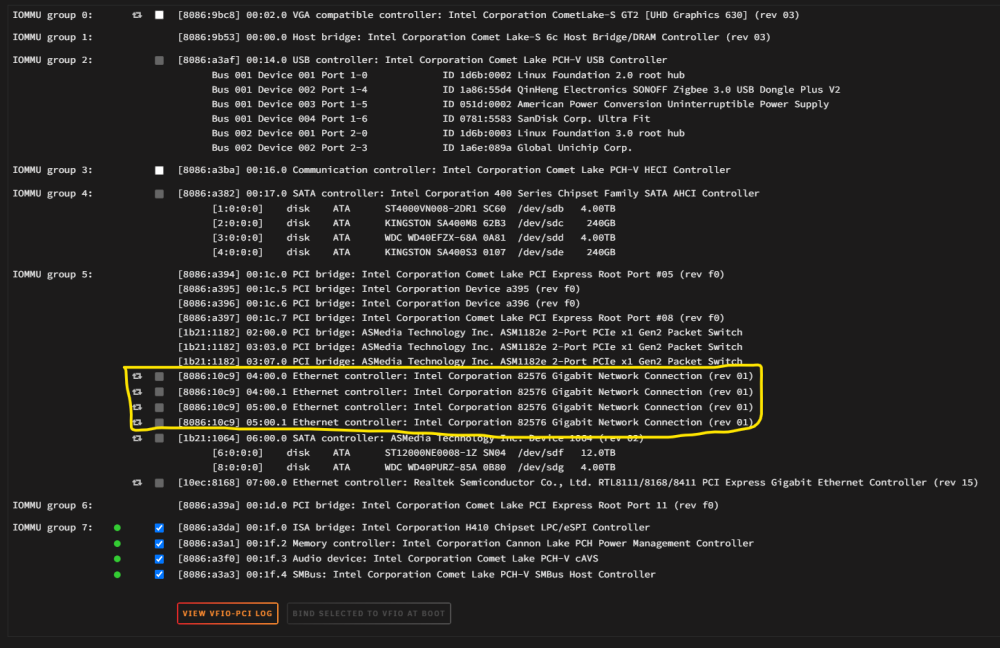Screen dimensions: 1000x648
Task: Click green status dot beside SMBus
Action: coord(117,575)
